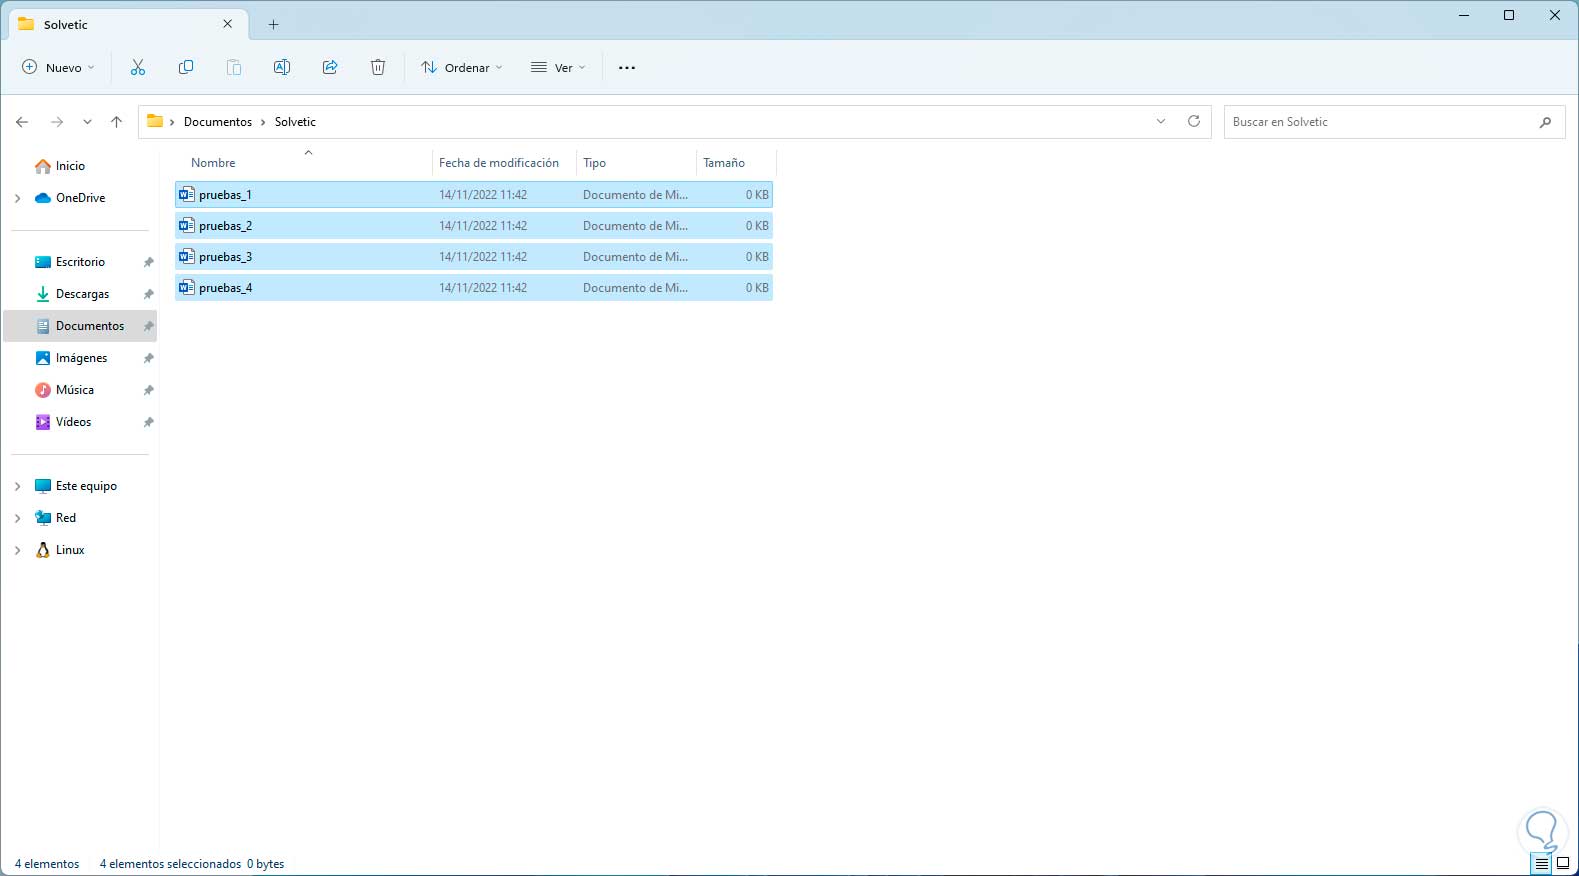Click the search magnifier icon
The height and width of the screenshot is (876, 1579).
(1545, 122)
